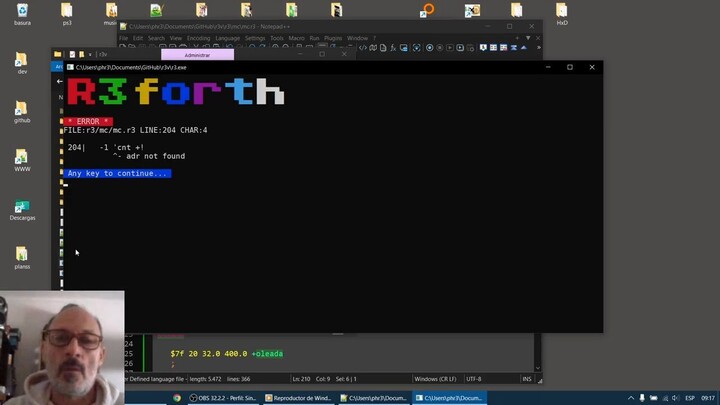Click the 'Any key to continue...' prompt
The height and width of the screenshot is (405, 720).
(117, 173)
